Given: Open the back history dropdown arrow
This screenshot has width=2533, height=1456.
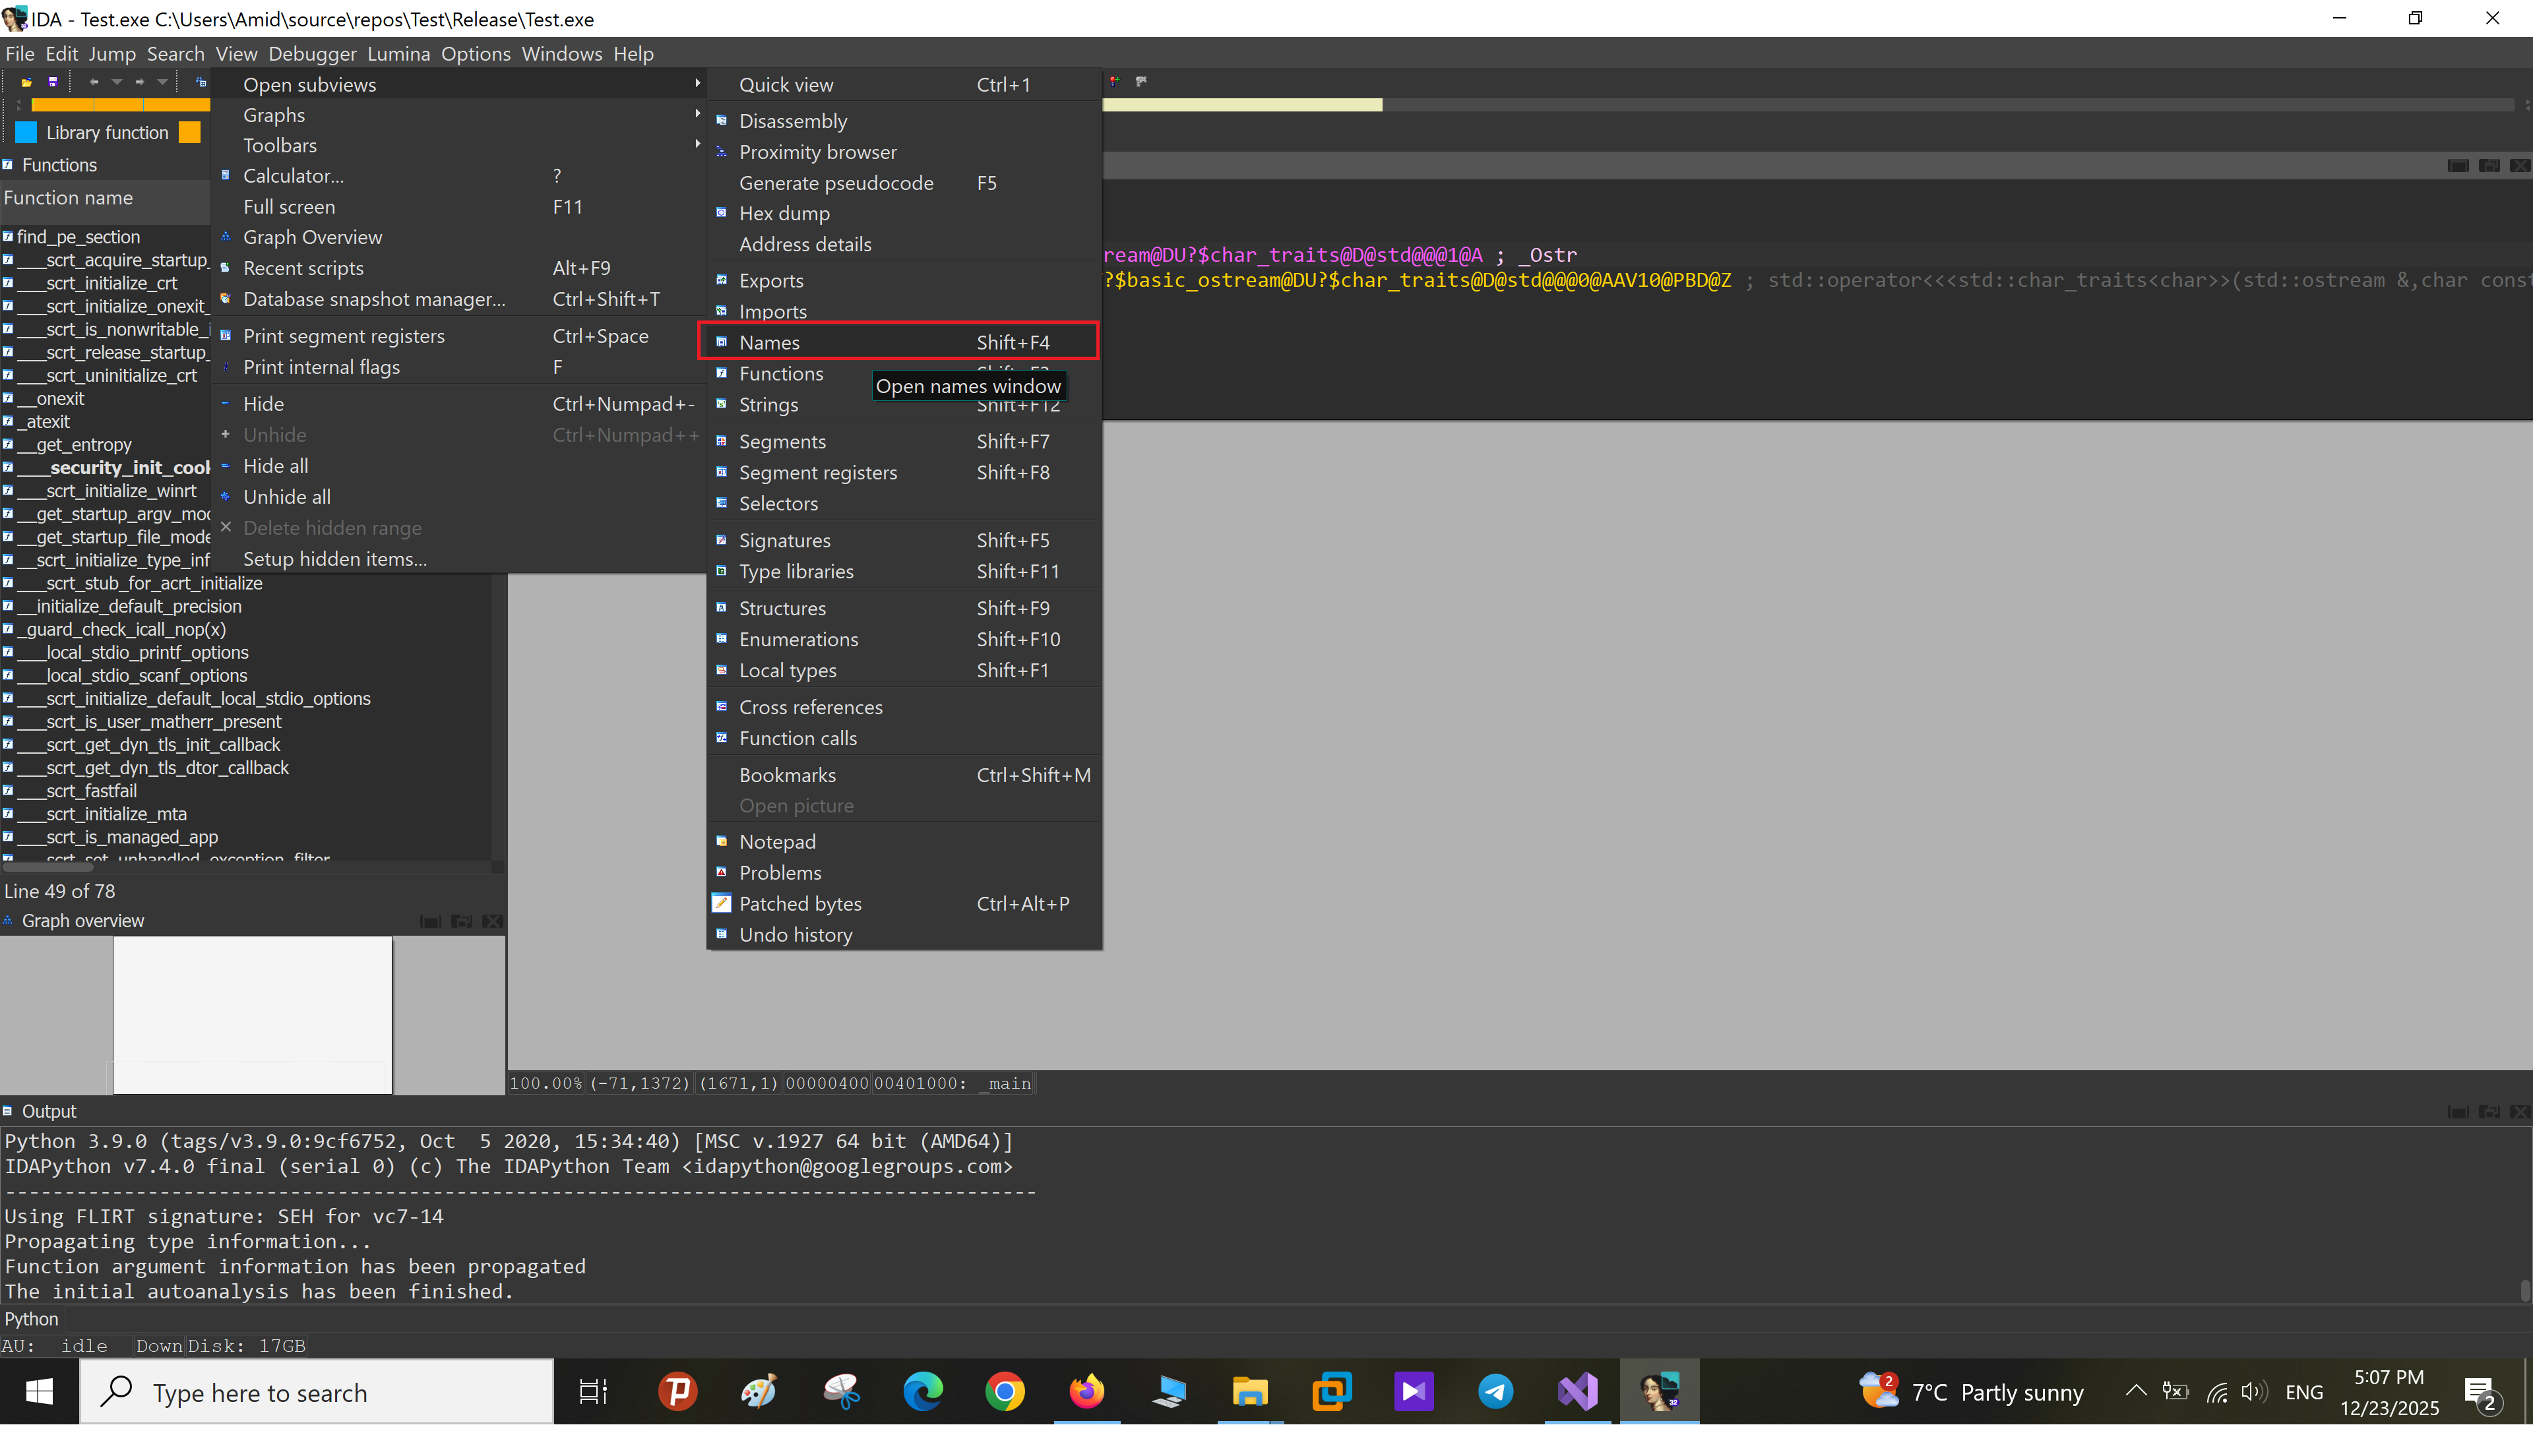Looking at the screenshot, I should (x=117, y=82).
